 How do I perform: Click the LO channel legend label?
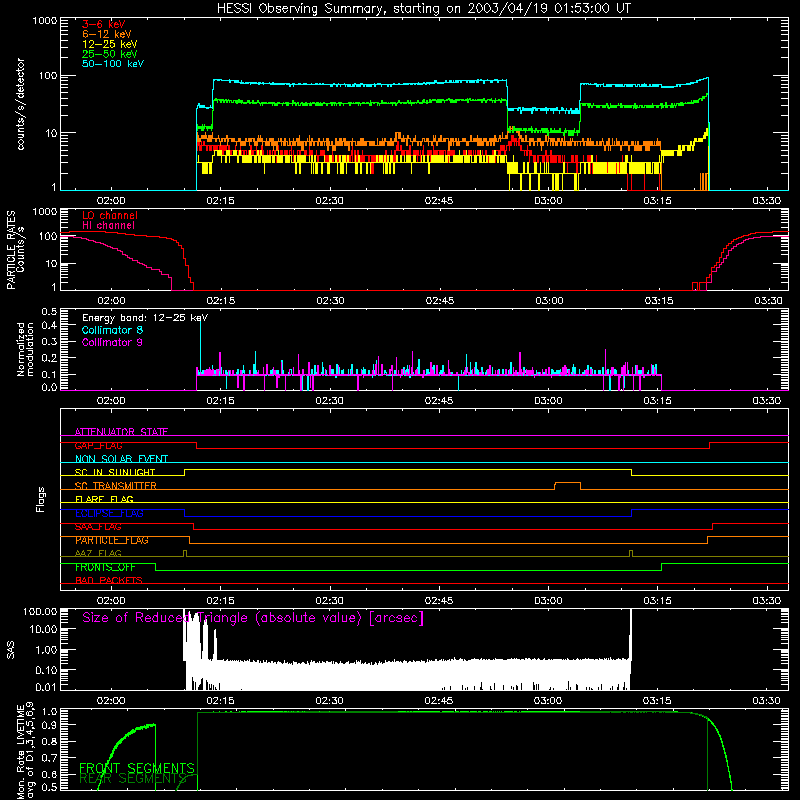110,215
